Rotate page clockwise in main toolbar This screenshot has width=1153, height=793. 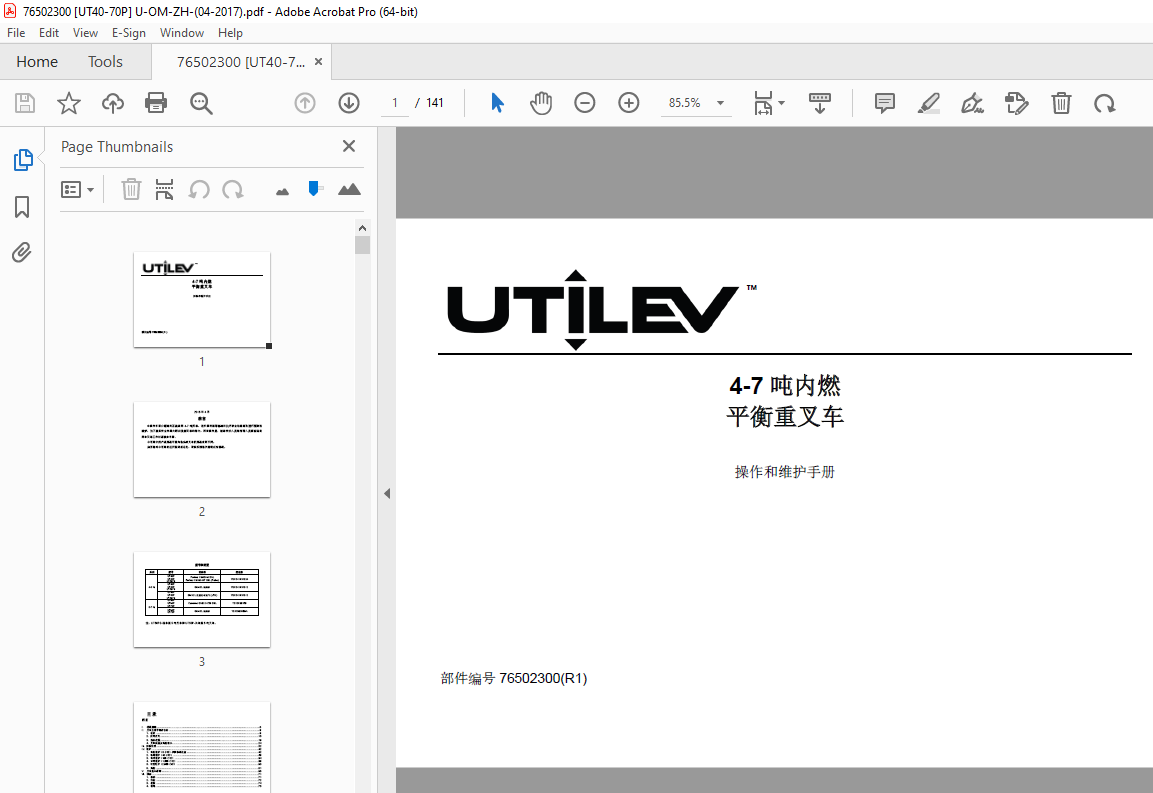(1104, 103)
